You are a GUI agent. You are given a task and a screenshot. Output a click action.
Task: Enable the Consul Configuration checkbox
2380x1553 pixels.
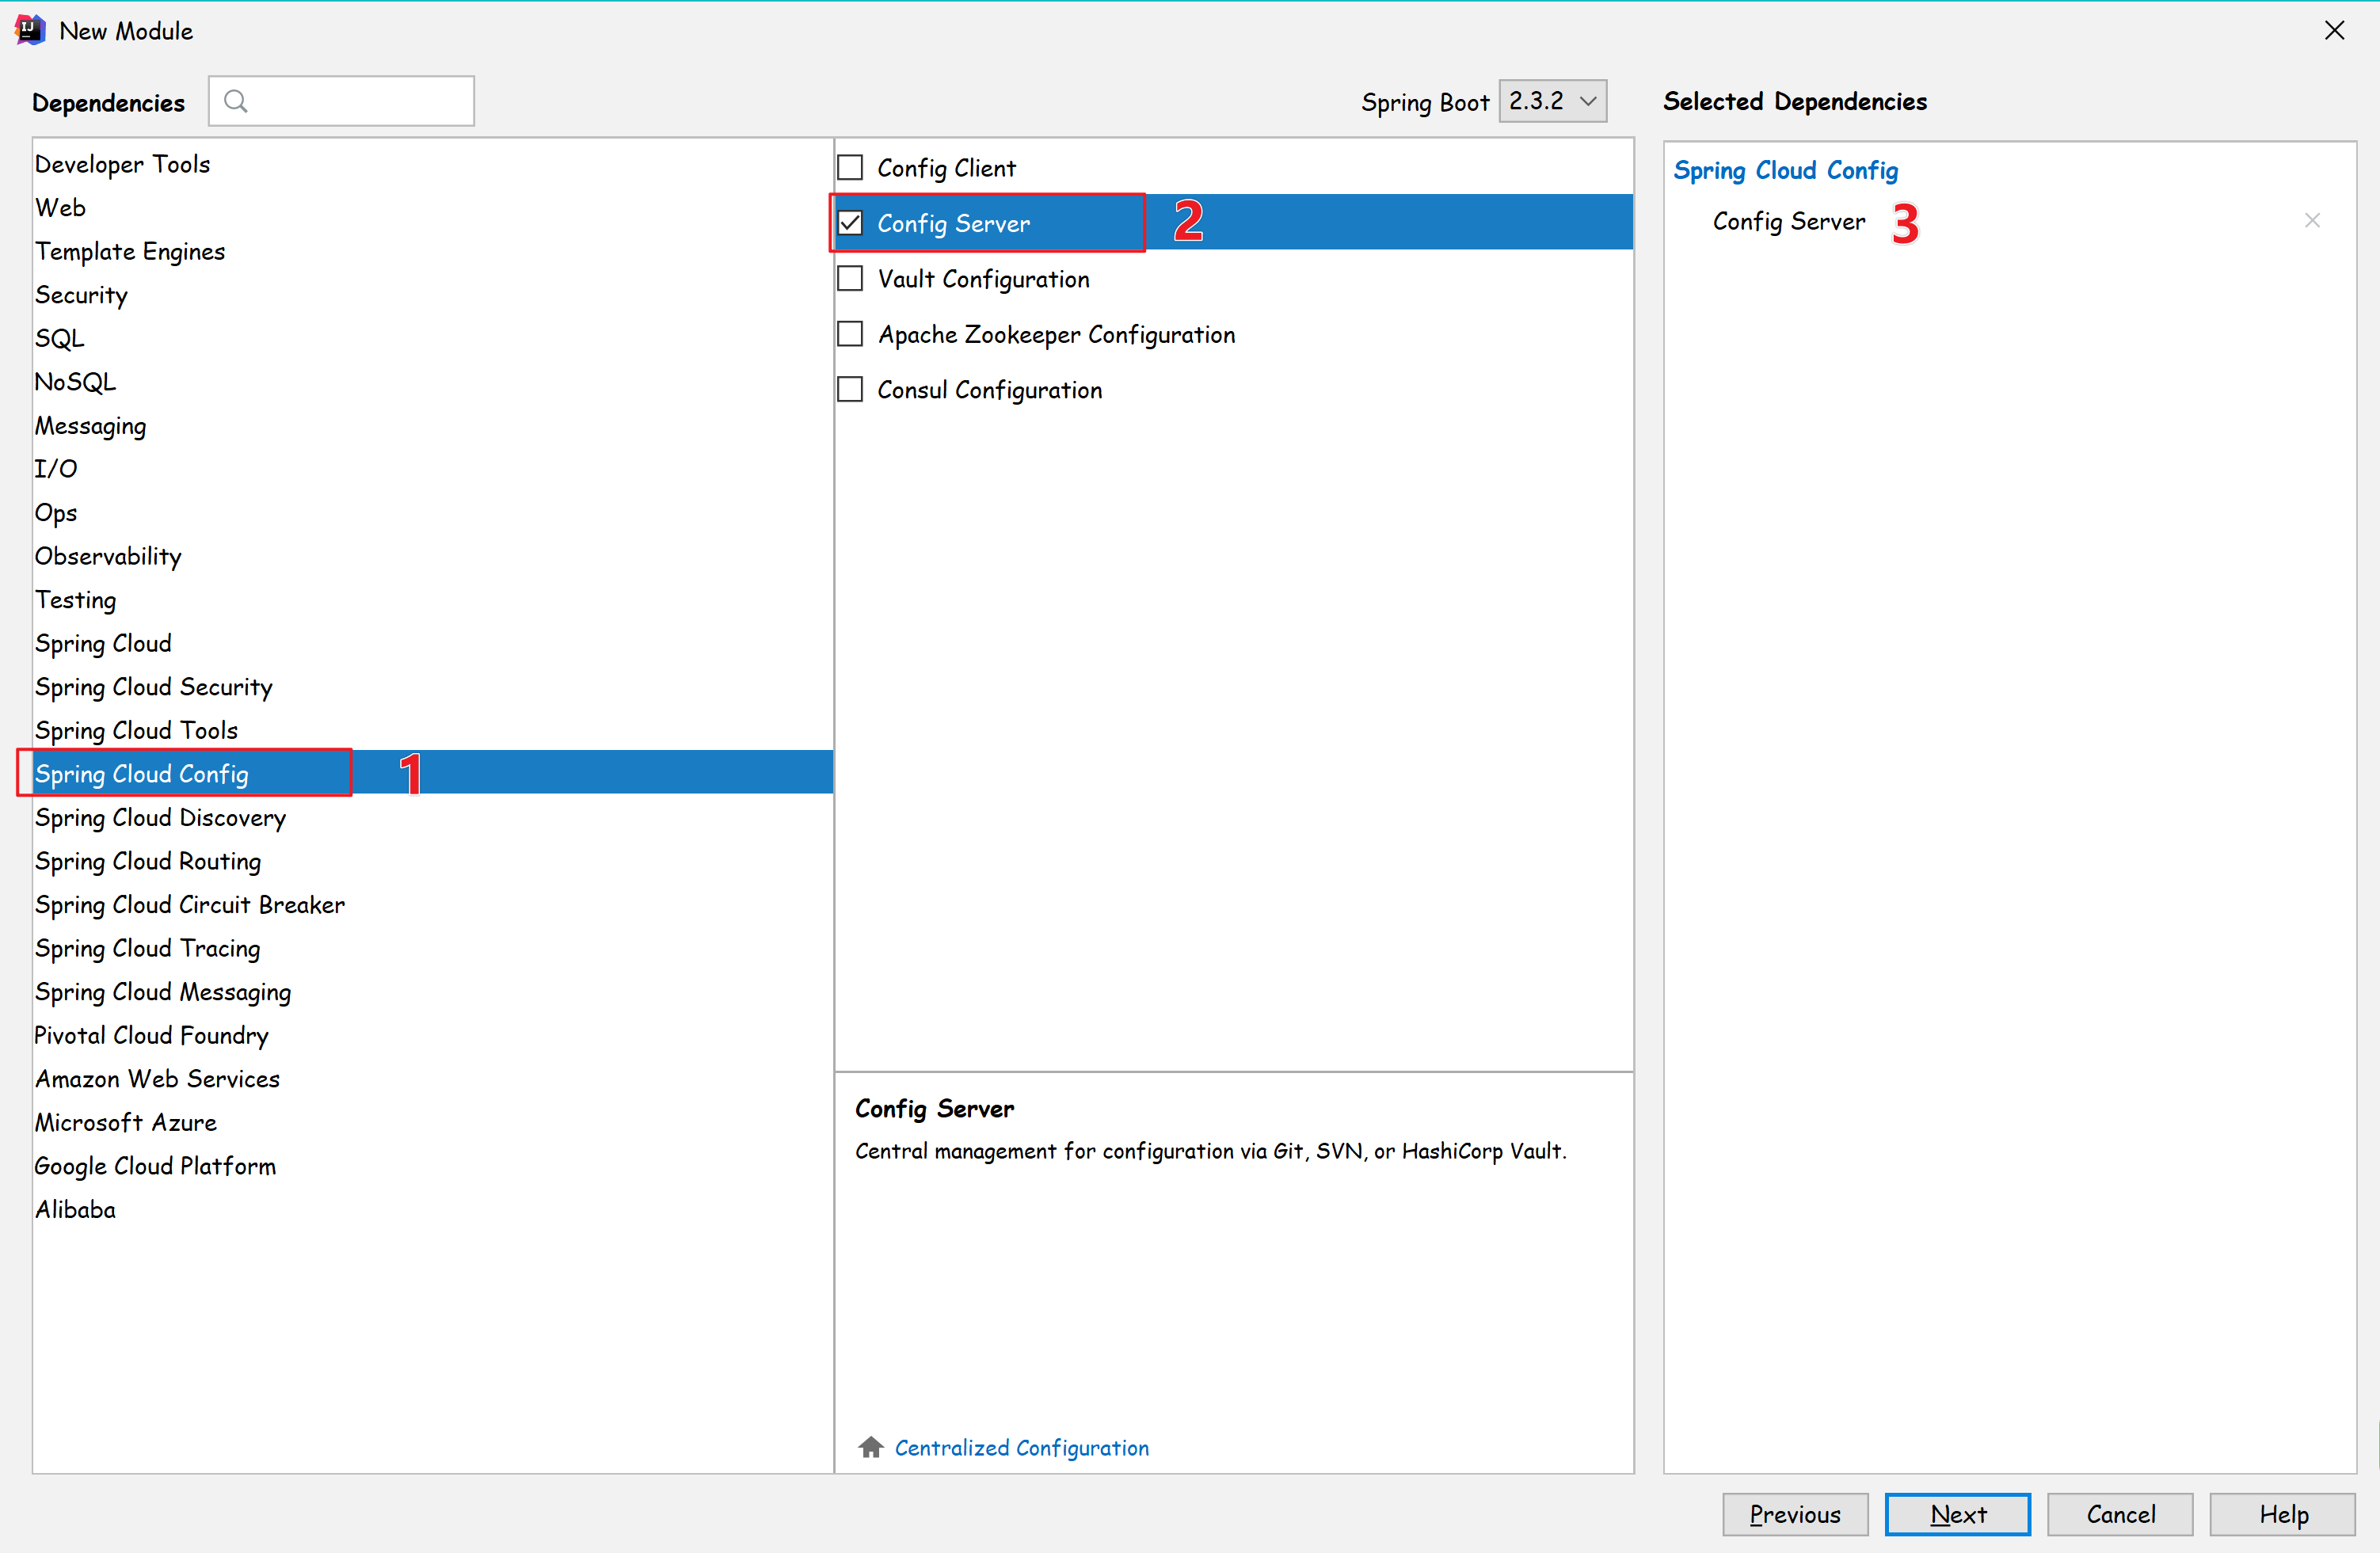pyautogui.click(x=850, y=389)
